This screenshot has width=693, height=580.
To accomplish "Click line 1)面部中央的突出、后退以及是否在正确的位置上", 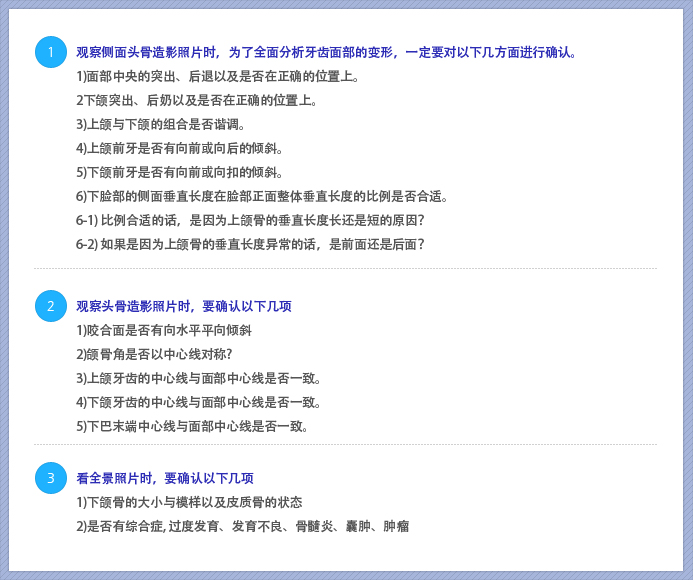I will (x=217, y=76).
